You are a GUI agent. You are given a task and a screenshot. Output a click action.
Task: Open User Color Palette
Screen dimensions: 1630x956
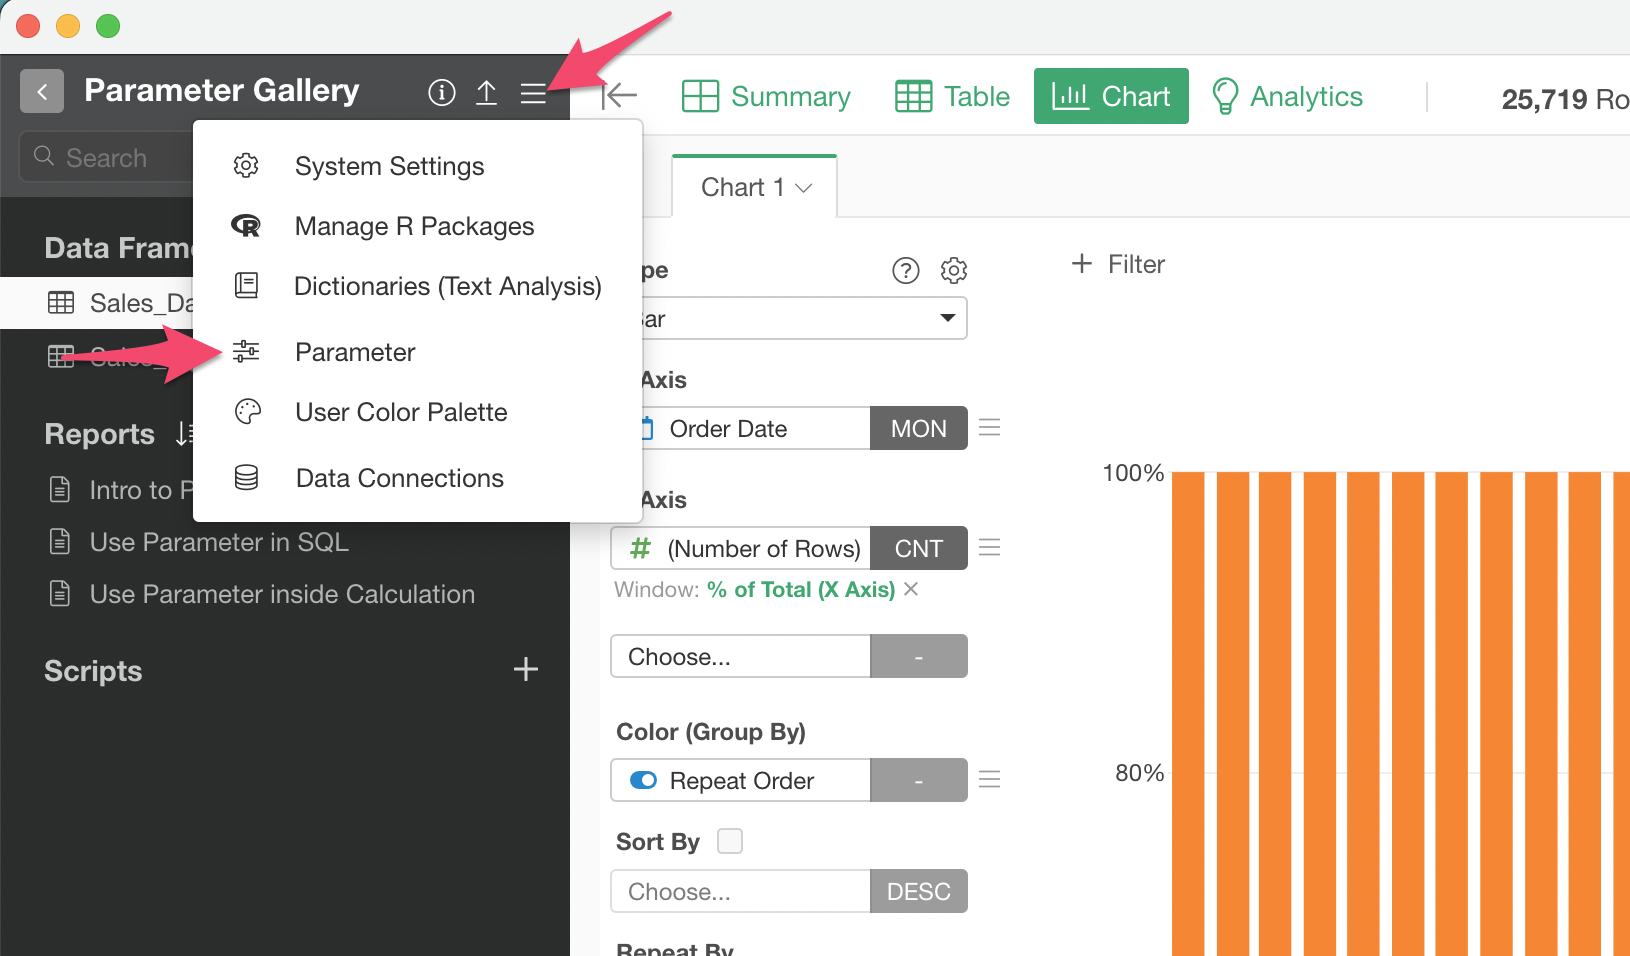tap(401, 412)
